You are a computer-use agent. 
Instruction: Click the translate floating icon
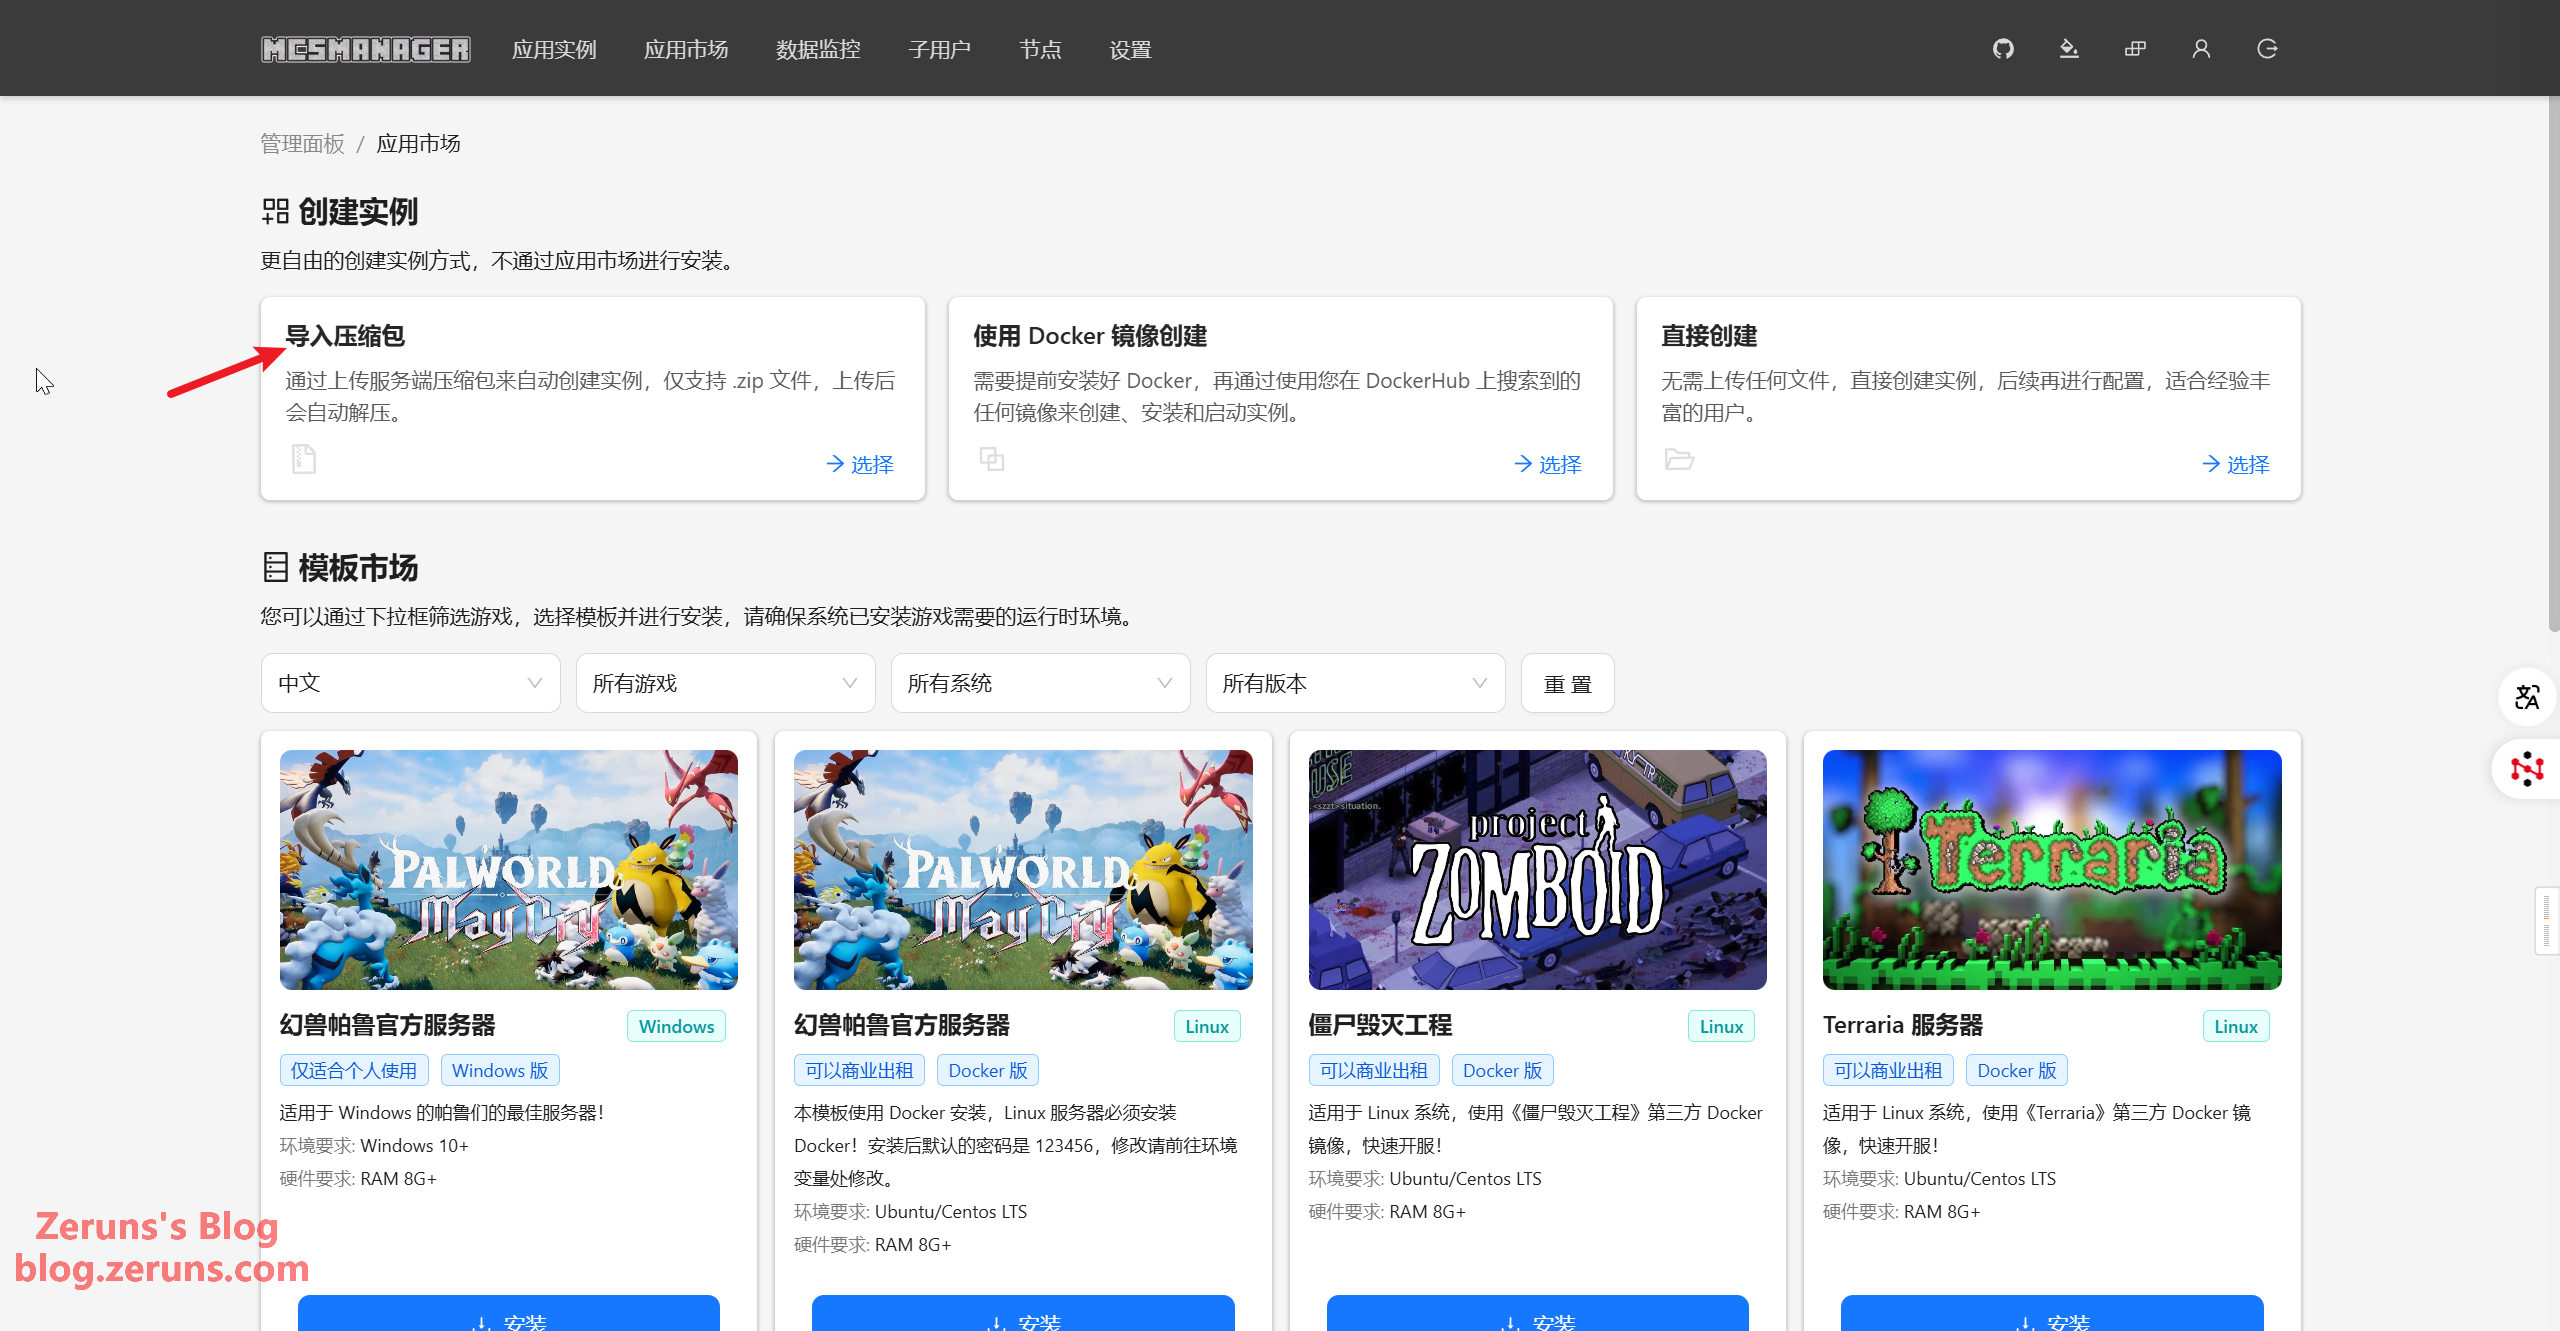pyautogui.click(x=2528, y=697)
